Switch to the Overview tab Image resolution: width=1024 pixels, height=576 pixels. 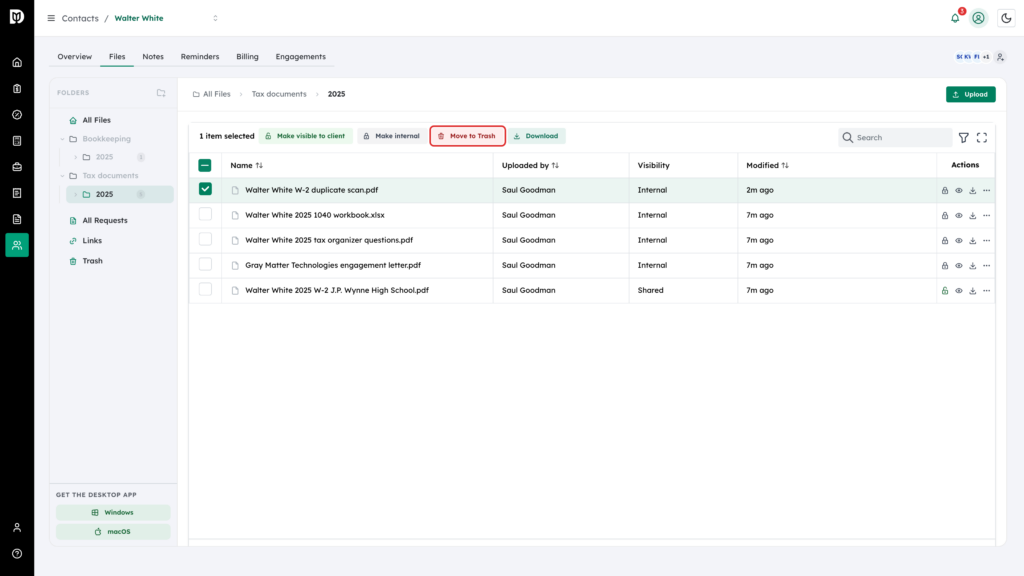[x=74, y=57]
